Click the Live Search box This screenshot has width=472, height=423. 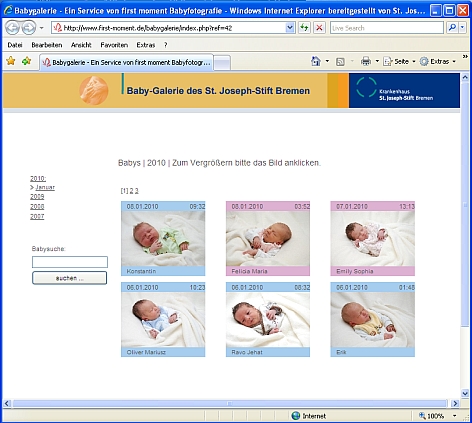pos(387,28)
